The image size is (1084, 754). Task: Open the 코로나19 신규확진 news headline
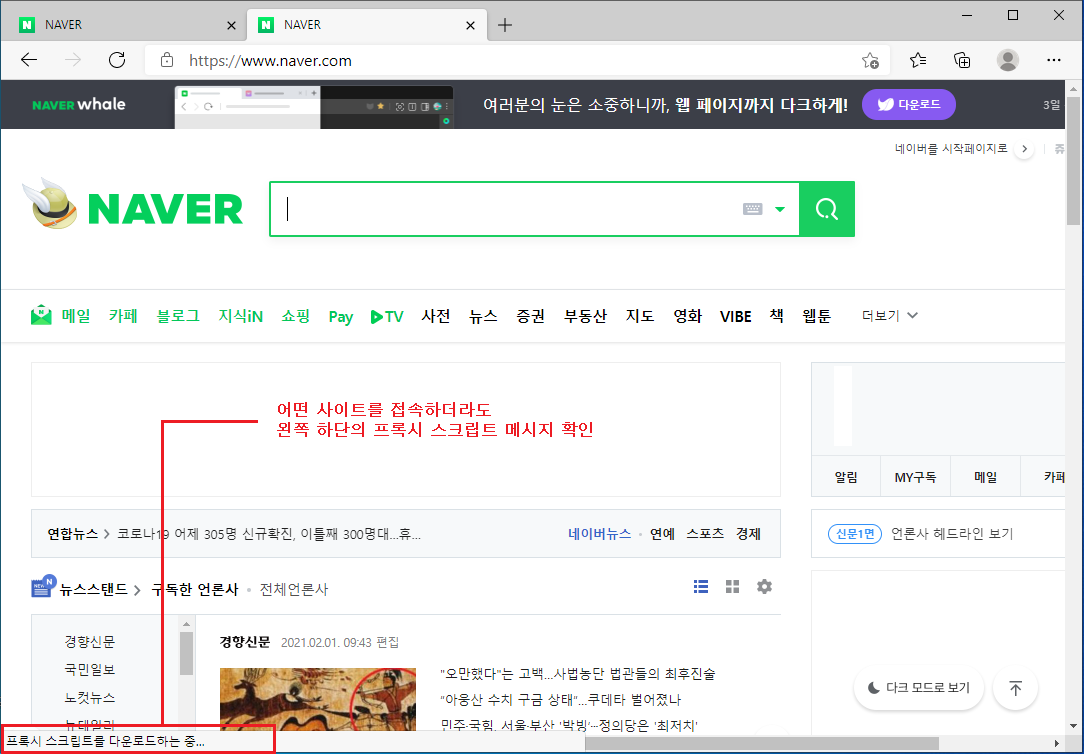point(269,534)
